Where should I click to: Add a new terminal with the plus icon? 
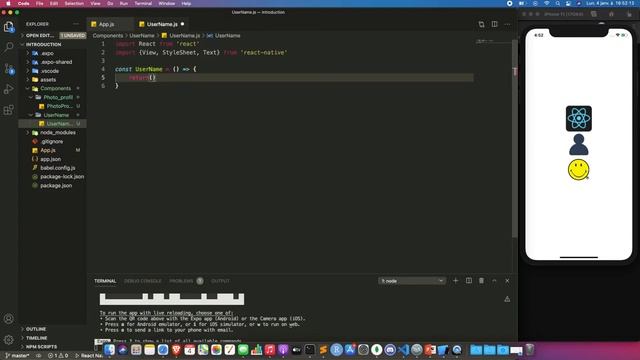point(456,281)
